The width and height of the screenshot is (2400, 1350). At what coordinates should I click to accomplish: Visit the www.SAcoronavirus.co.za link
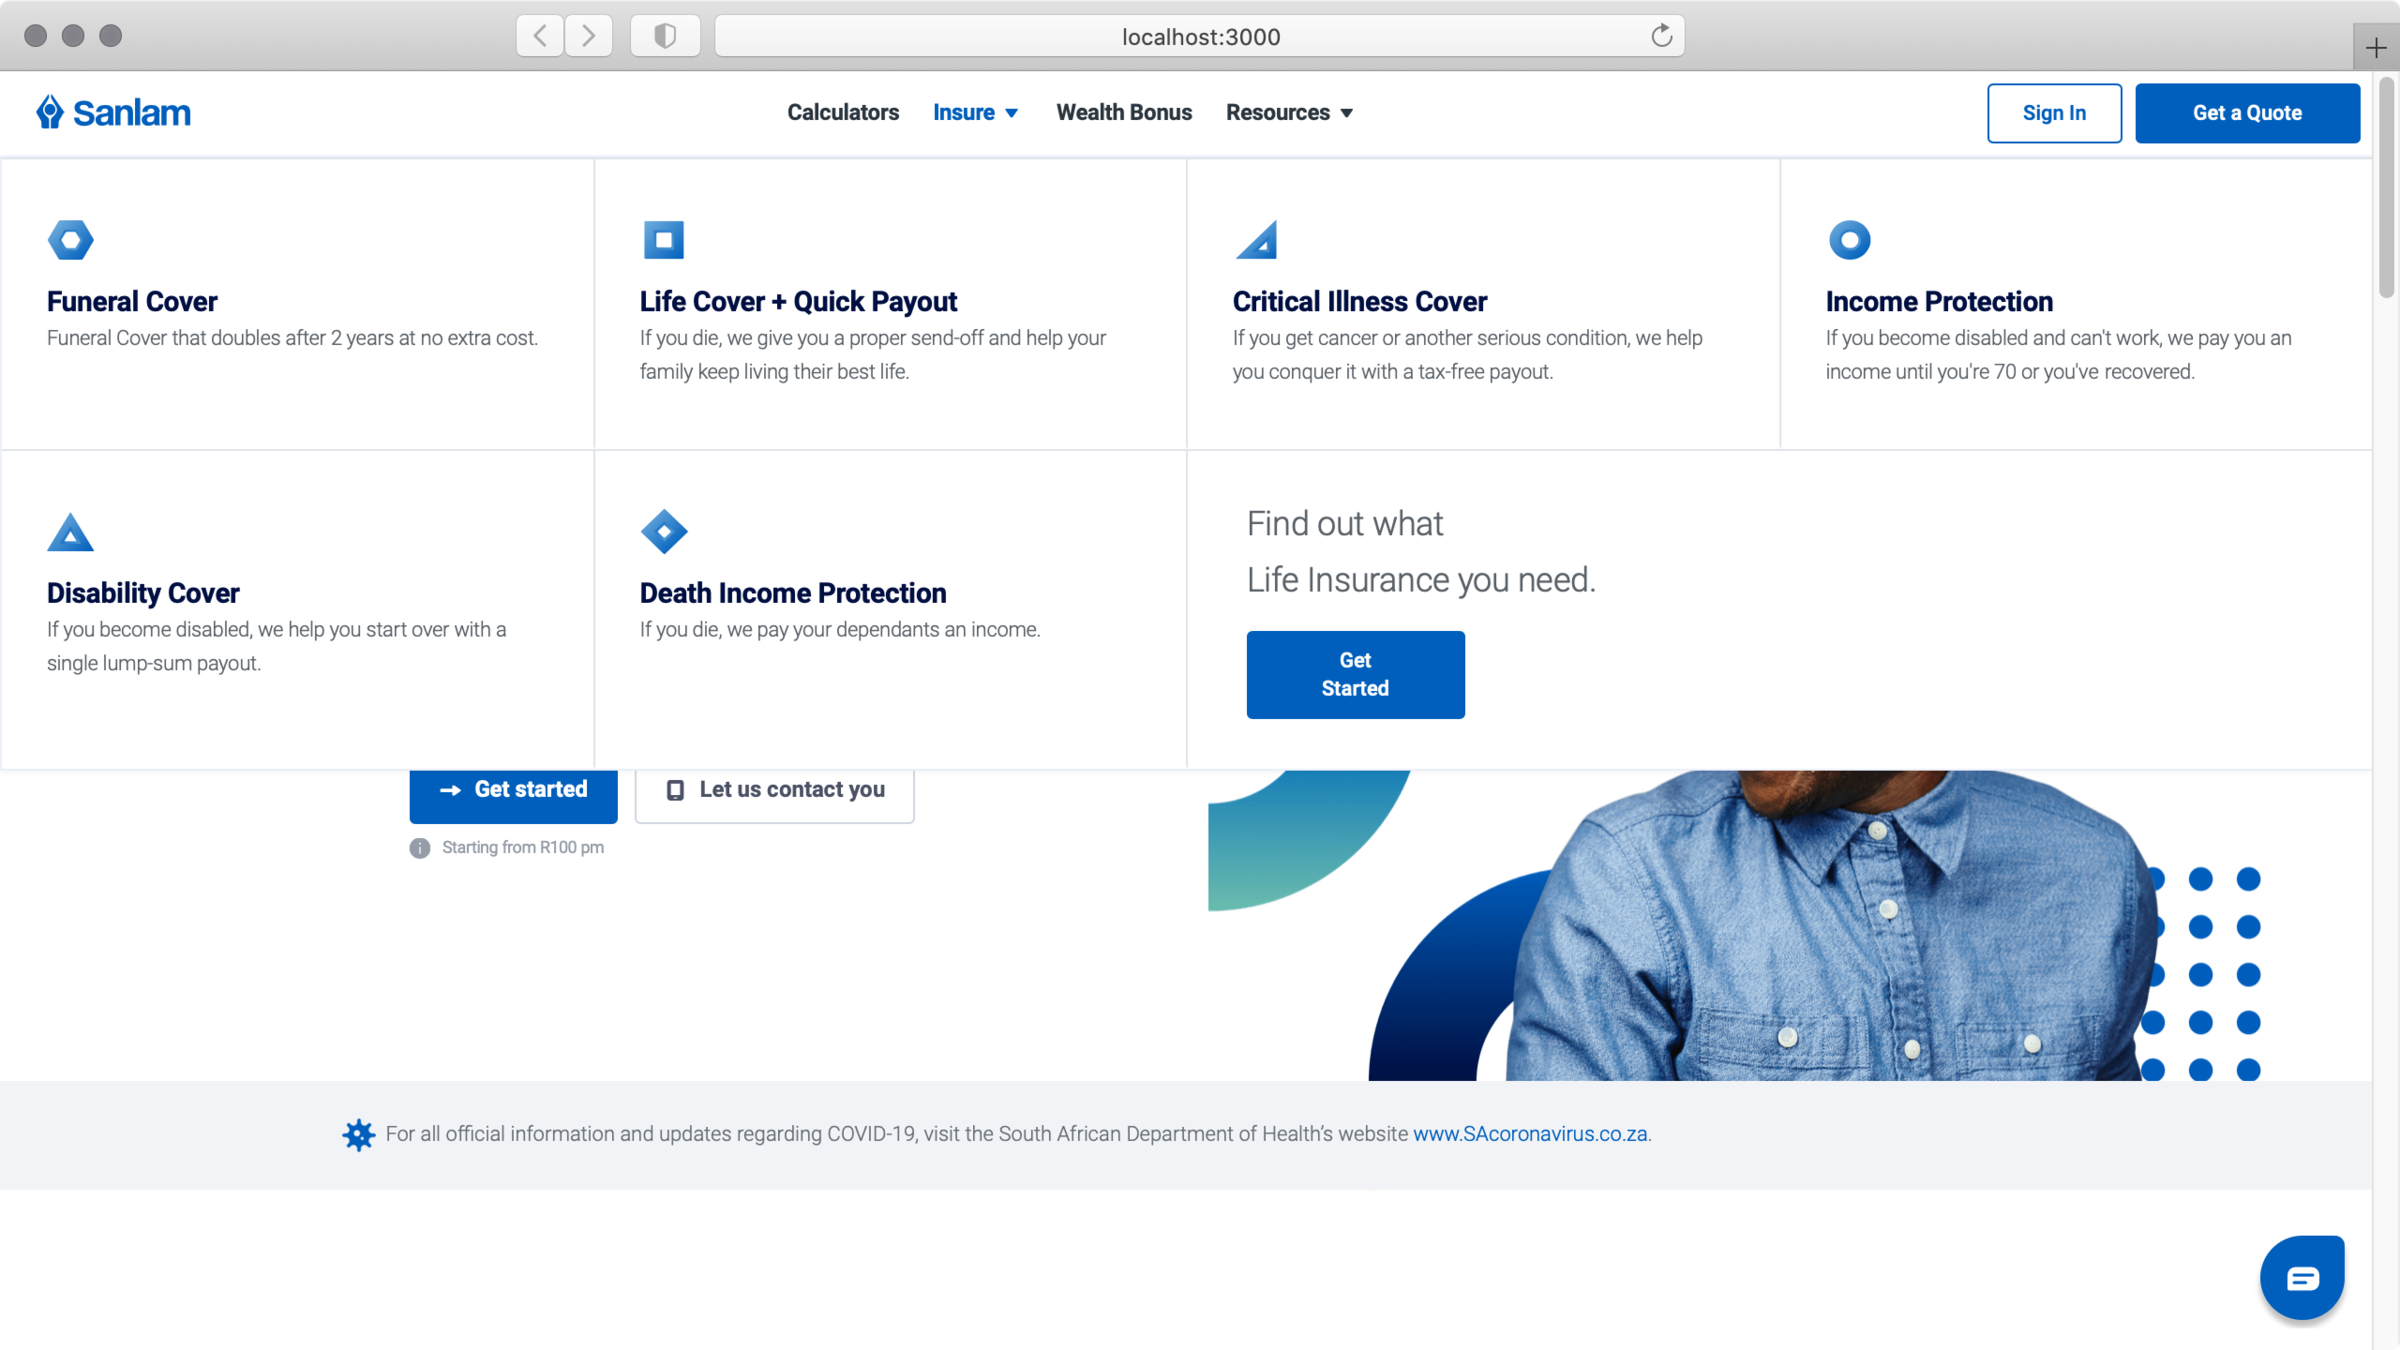tap(1529, 1134)
